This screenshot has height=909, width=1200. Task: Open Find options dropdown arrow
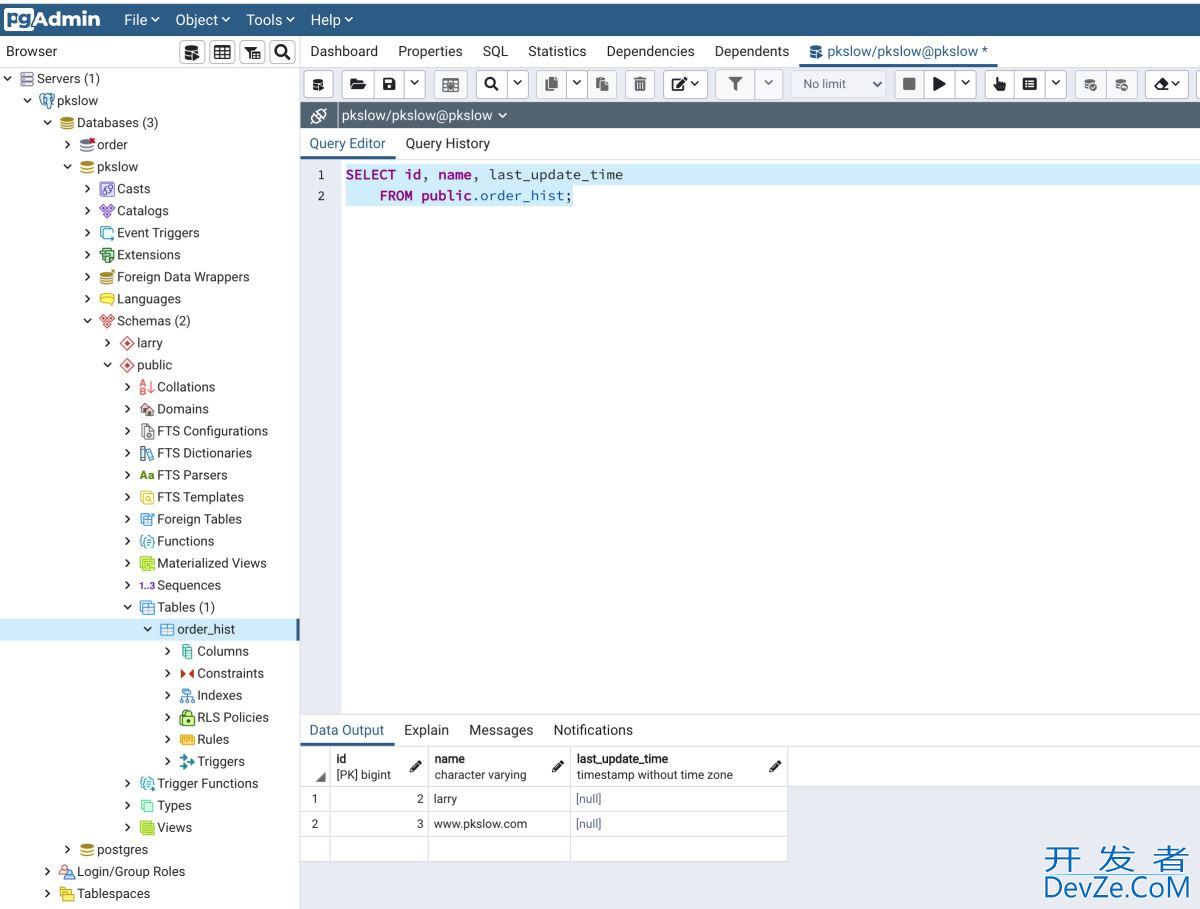point(517,84)
